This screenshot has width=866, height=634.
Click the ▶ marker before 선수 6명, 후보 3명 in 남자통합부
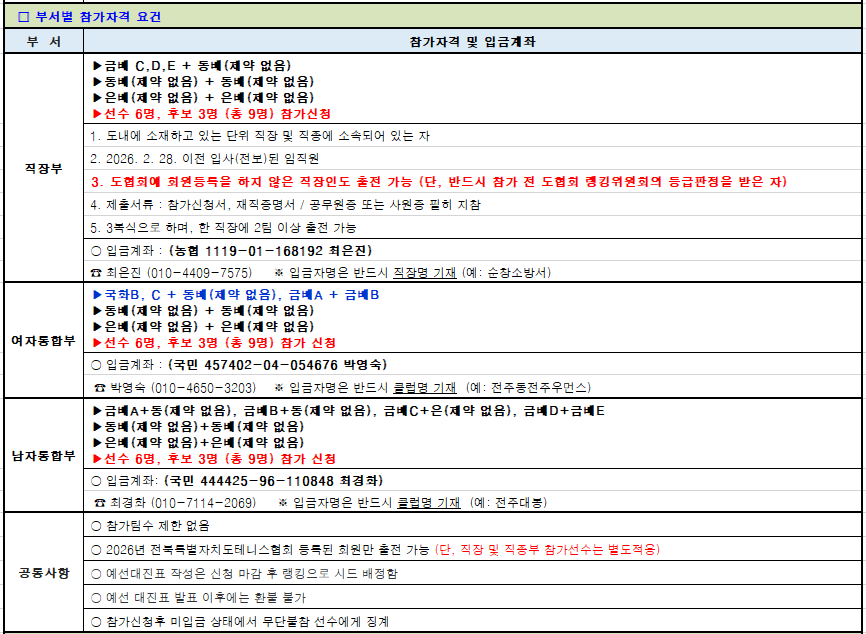(x=97, y=459)
